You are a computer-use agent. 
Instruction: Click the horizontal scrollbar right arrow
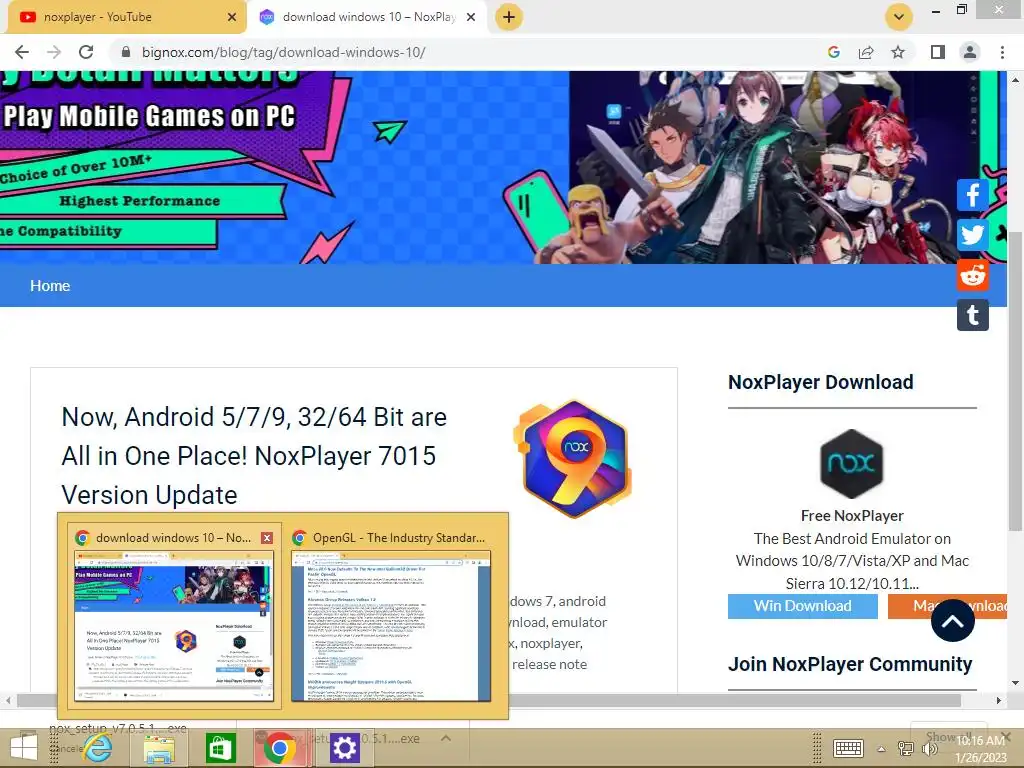pyautogui.click(x=999, y=700)
